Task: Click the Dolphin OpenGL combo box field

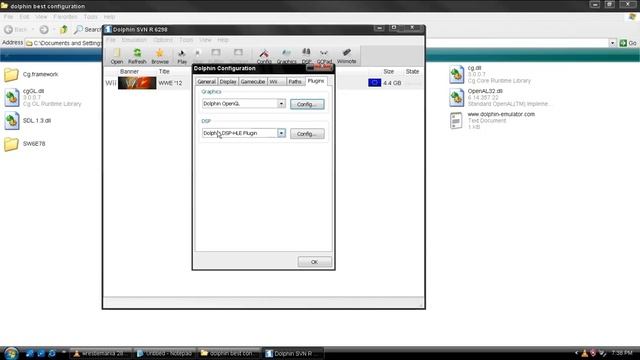Action: pos(243,104)
